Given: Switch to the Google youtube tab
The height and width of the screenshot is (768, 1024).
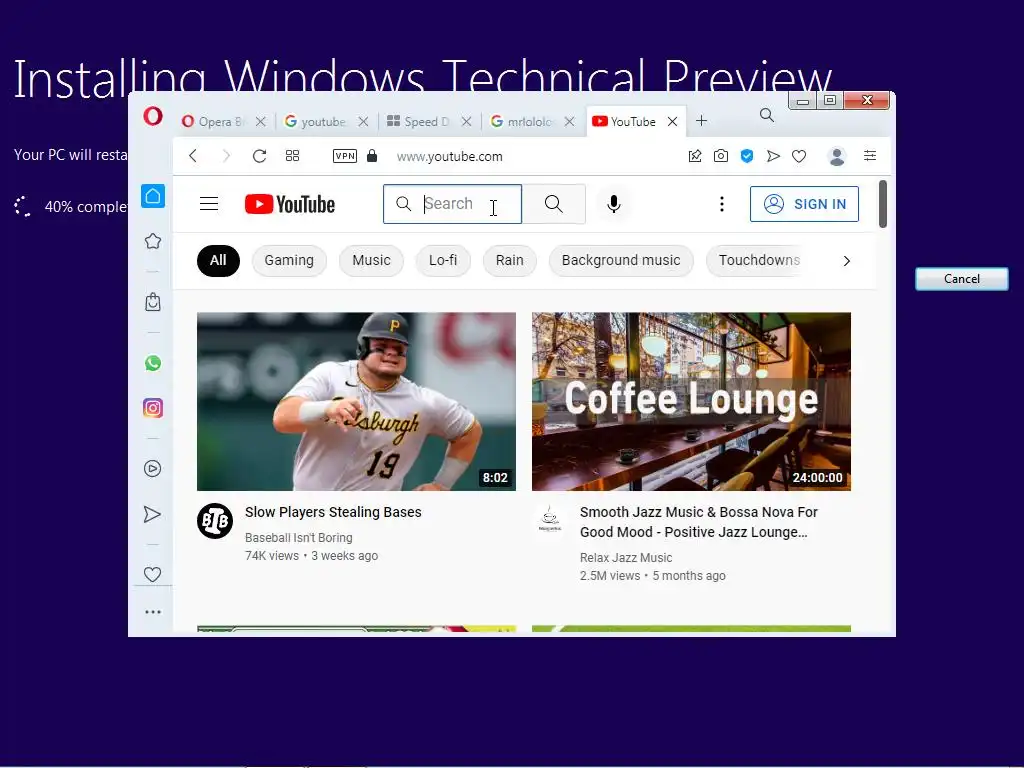Looking at the screenshot, I should [316, 121].
